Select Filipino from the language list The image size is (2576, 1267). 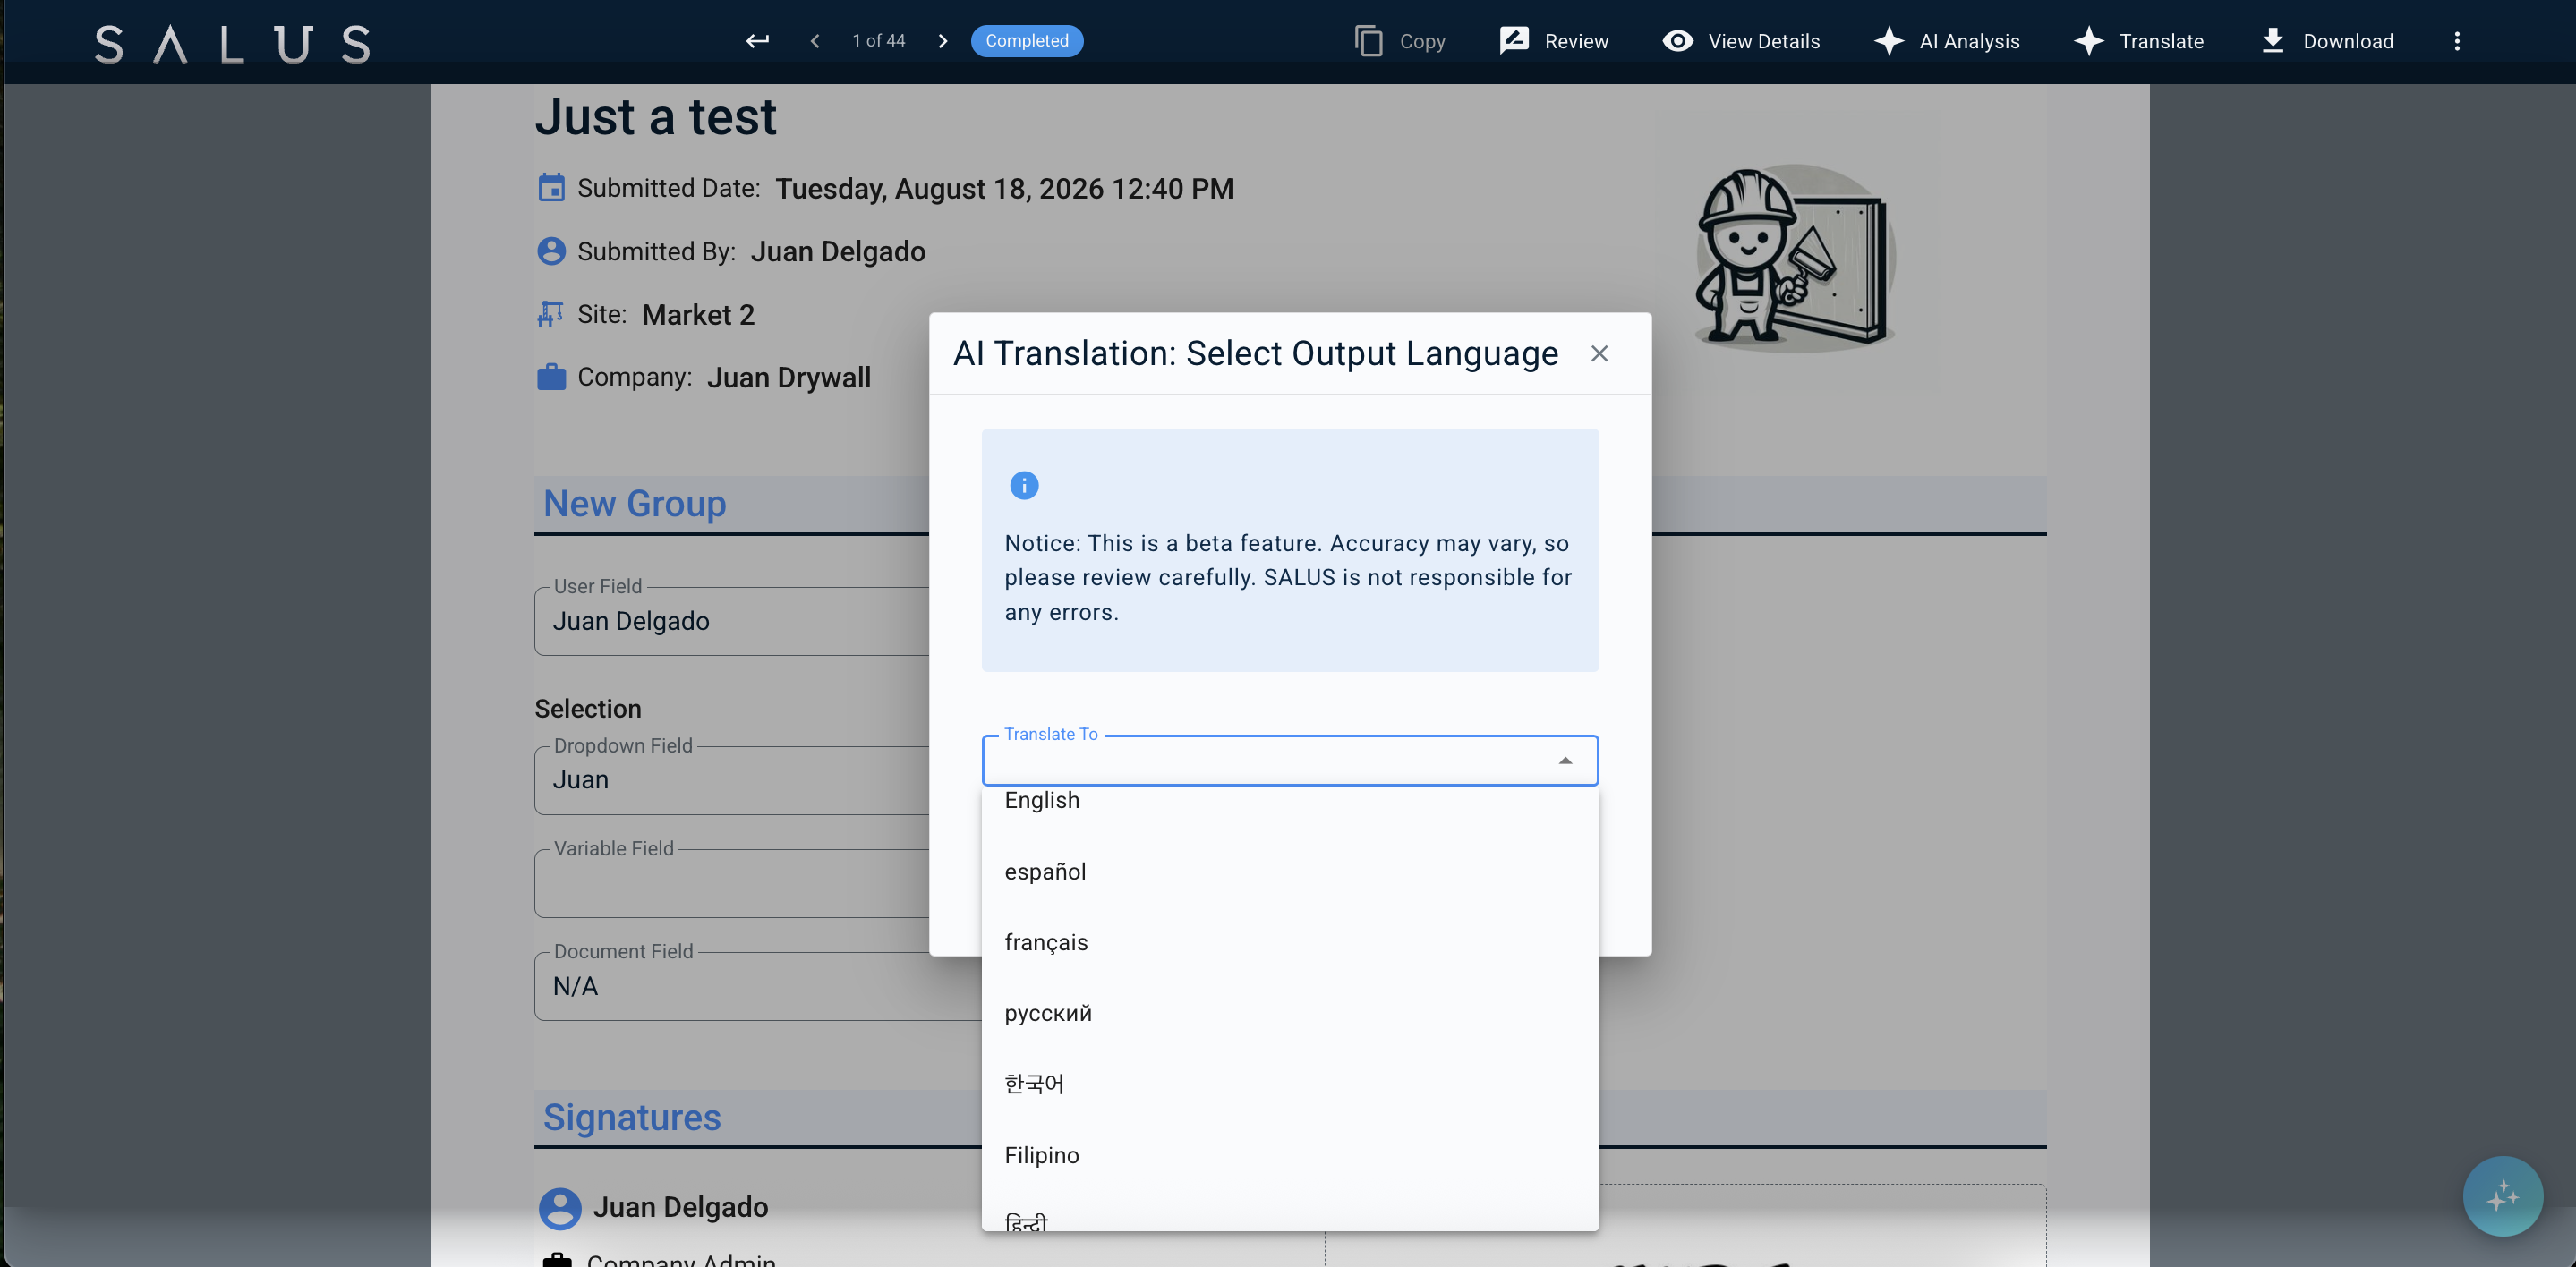point(1289,1155)
